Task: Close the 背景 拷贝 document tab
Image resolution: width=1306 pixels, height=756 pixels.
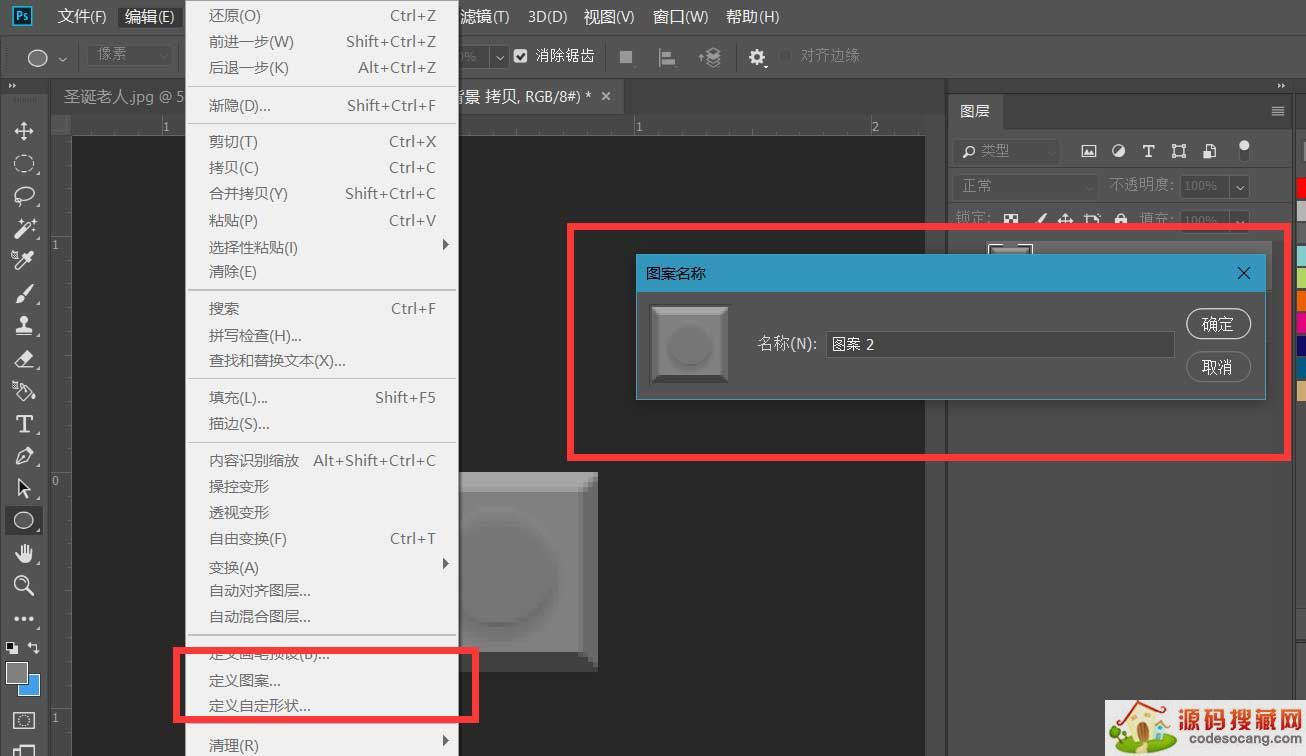Action: coord(605,96)
